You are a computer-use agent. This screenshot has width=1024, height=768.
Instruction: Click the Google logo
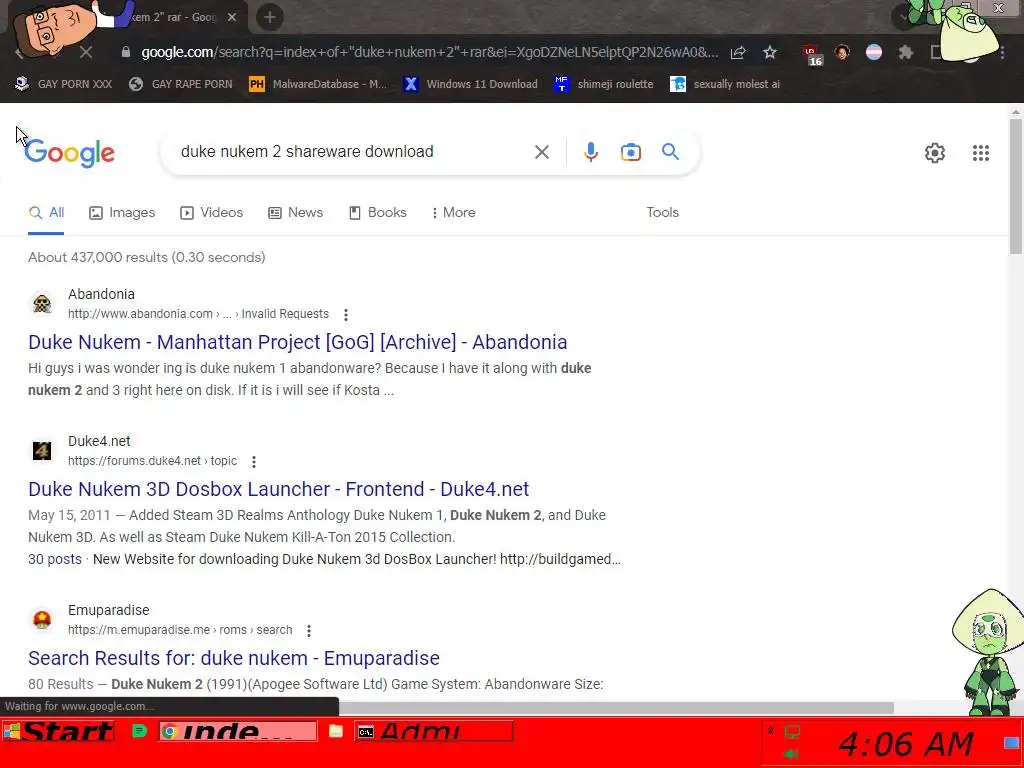[x=69, y=153]
